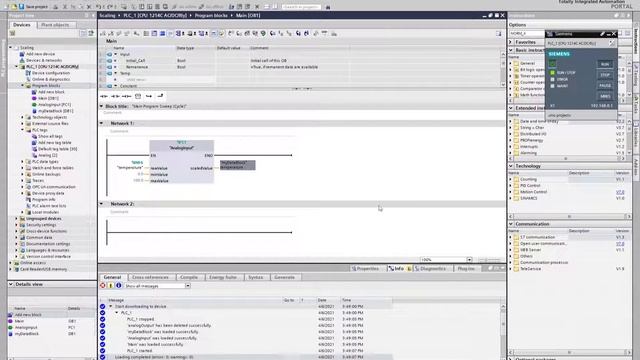Insert an open branch from favorites bar
Image resolution: width=640 pixels, height=360 pixels.
point(149,96)
